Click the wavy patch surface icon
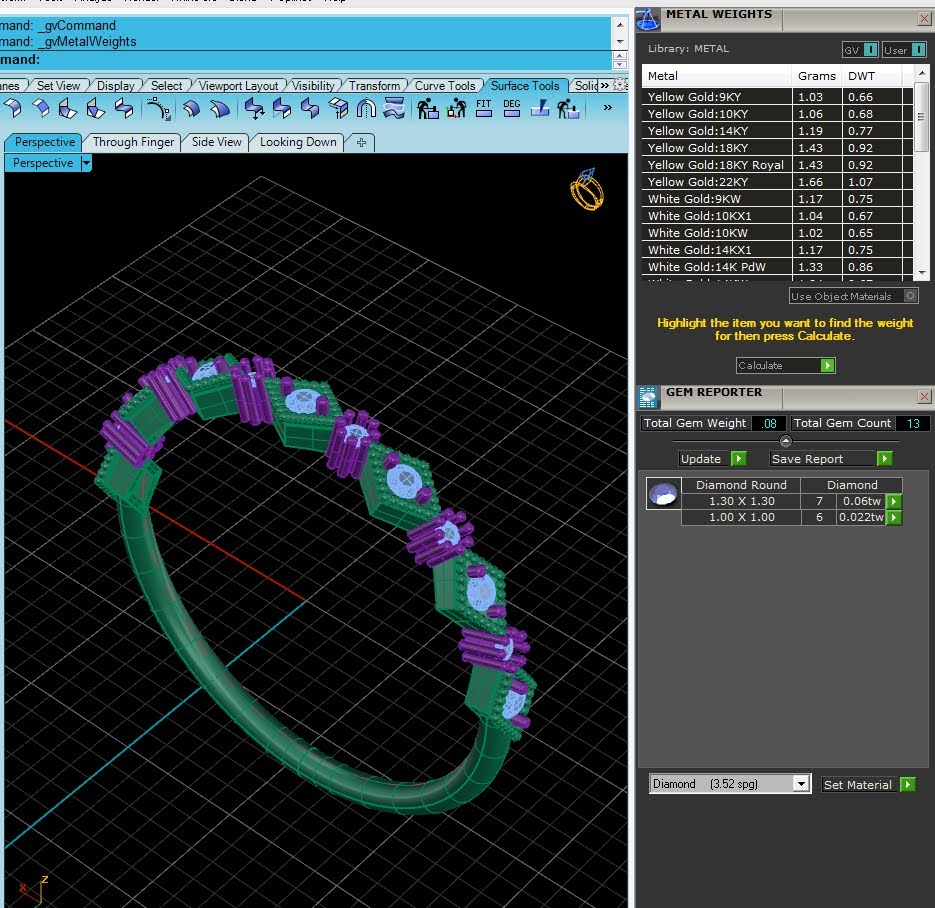Image resolution: width=935 pixels, height=908 pixels. (394, 109)
